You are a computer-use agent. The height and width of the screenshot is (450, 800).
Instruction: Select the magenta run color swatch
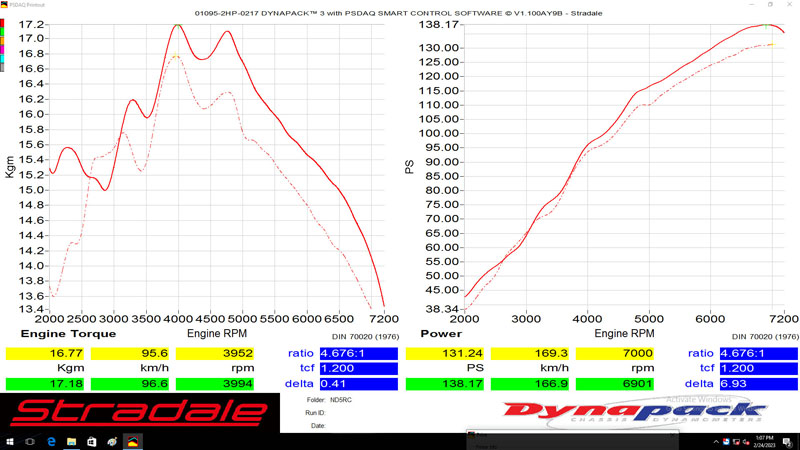click(2, 49)
